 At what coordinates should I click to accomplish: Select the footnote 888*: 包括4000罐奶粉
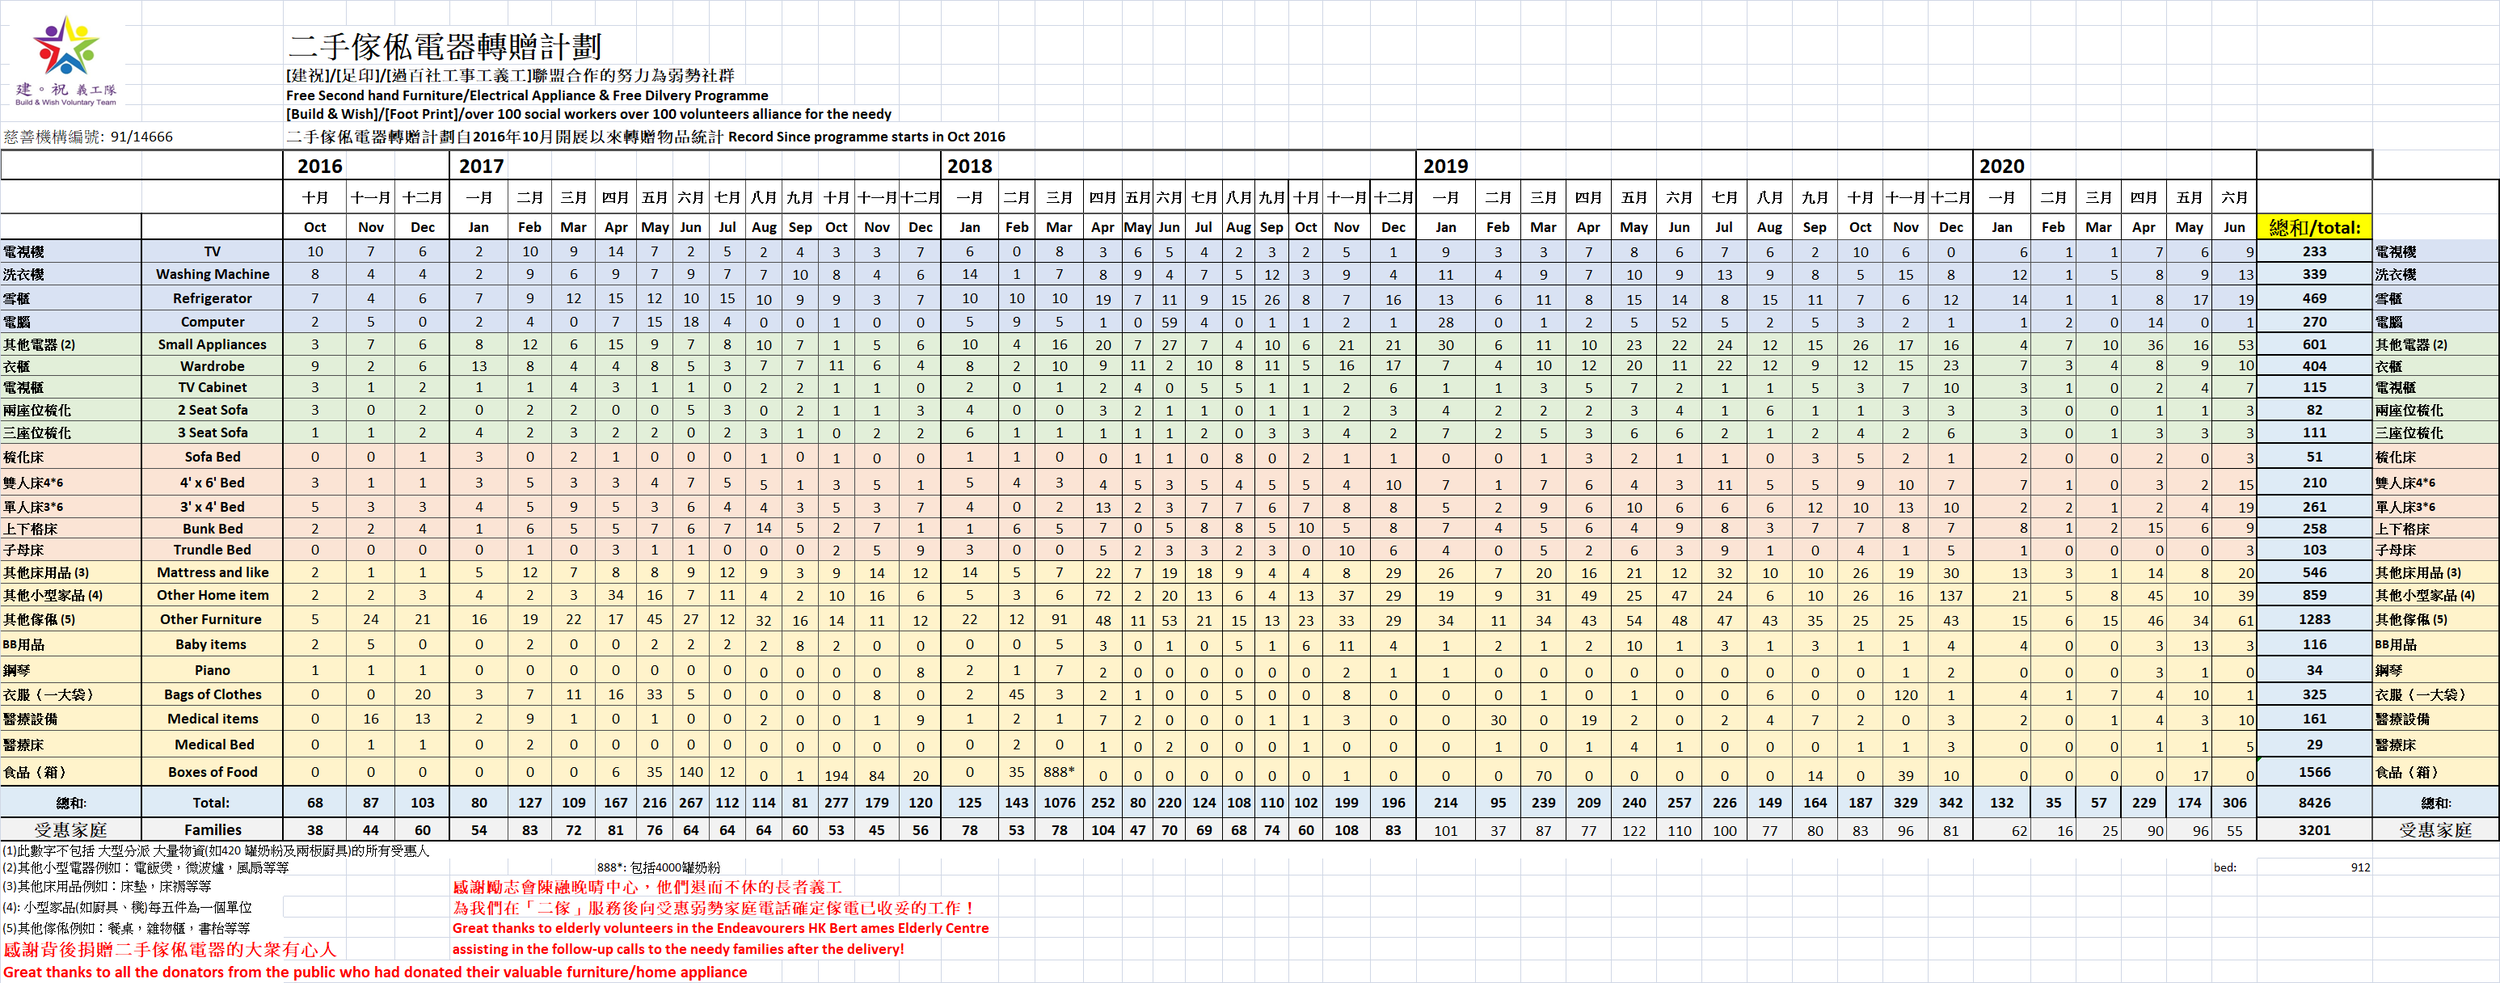pos(658,867)
